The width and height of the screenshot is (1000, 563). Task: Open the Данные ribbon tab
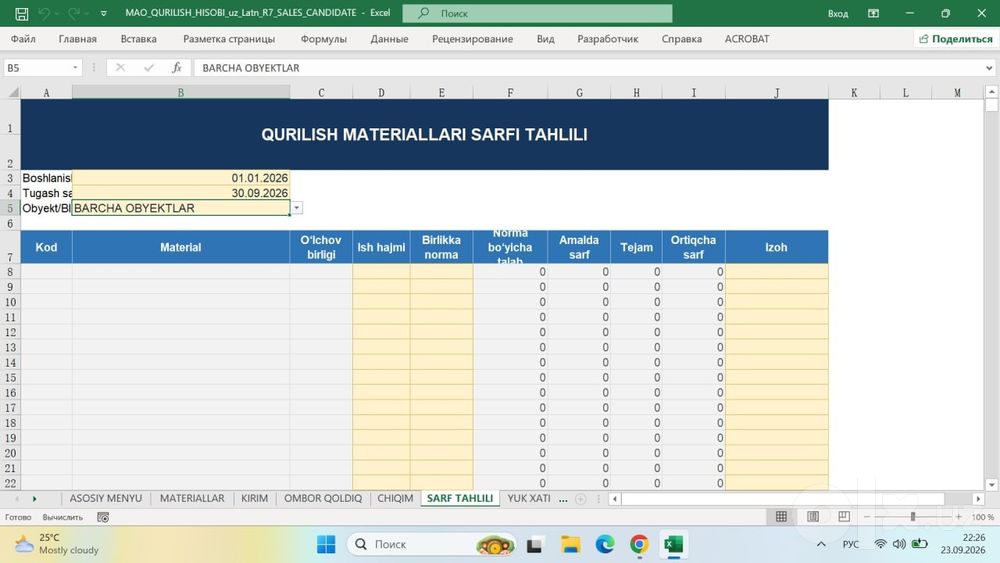[389, 39]
